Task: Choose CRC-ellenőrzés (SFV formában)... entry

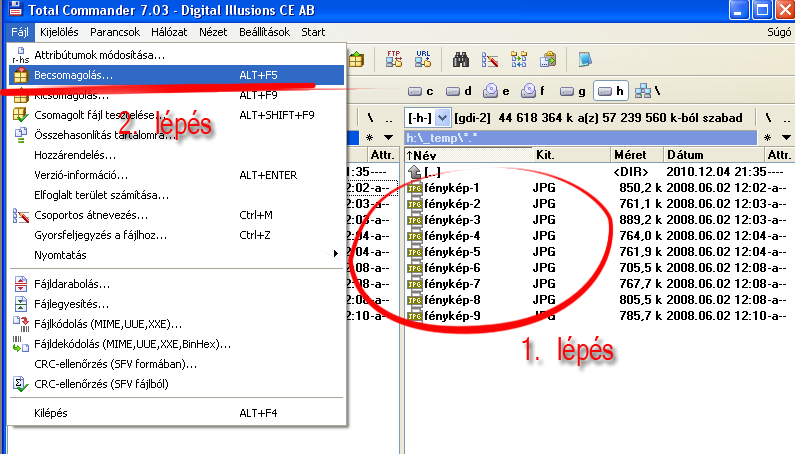Action: [176, 364]
